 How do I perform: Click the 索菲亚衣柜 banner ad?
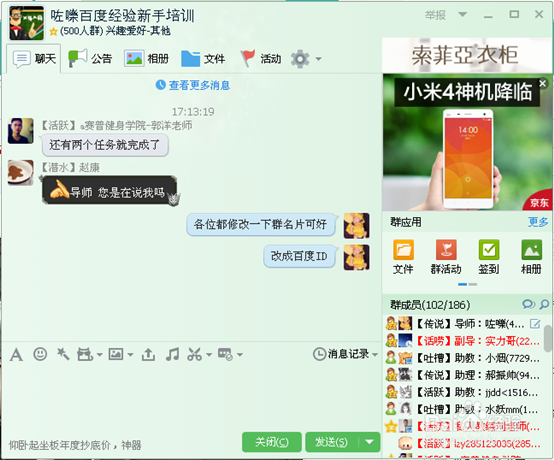coord(466,55)
